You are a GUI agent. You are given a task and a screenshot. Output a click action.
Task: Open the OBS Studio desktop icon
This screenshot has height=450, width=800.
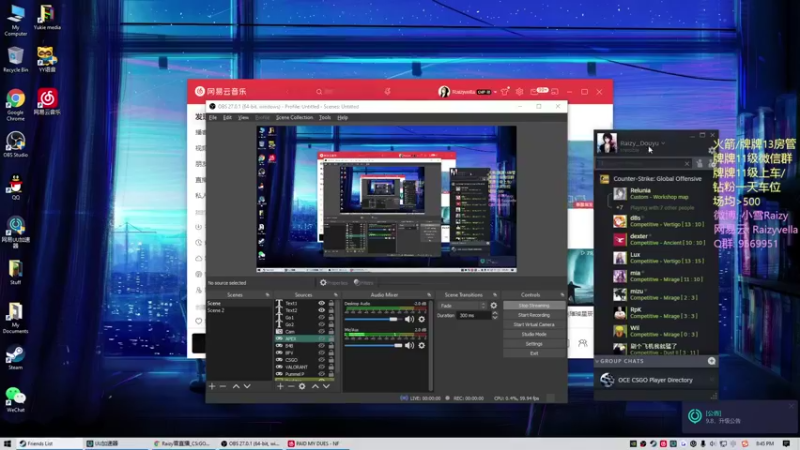[x=15, y=144]
